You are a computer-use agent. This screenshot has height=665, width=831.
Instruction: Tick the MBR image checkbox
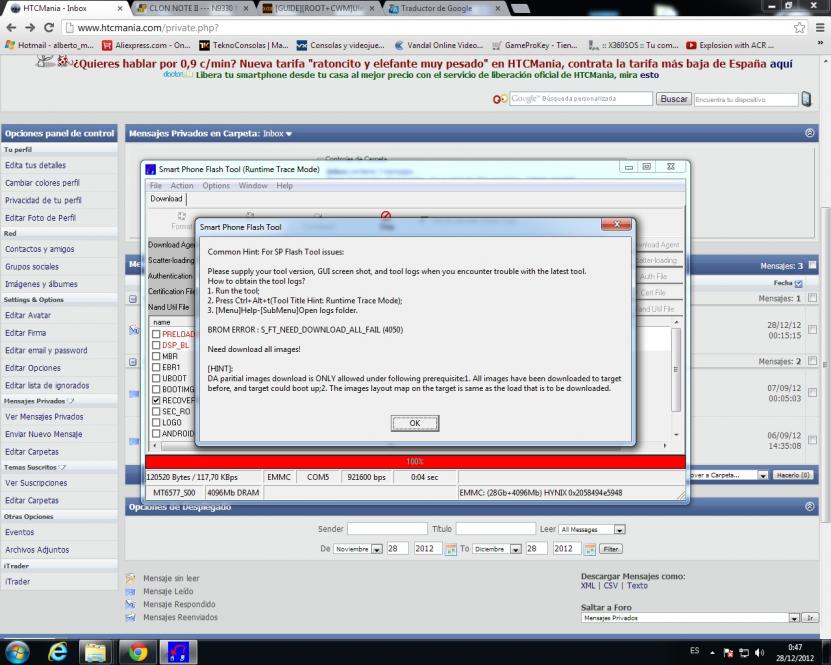coord(156,356)
